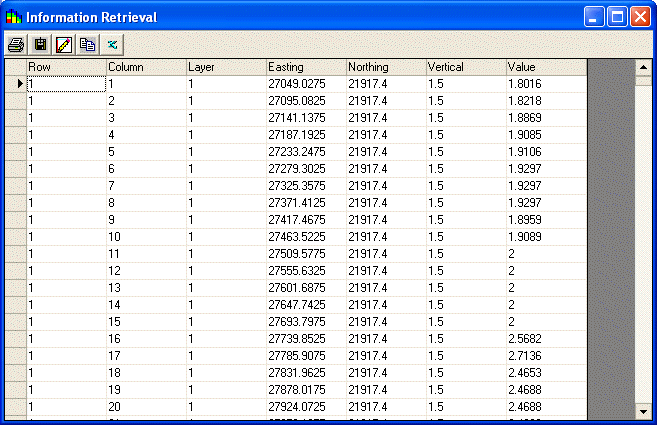Click the Information Retrieval title bar chart icon
The image size is (657, 425).
(14, 16)
